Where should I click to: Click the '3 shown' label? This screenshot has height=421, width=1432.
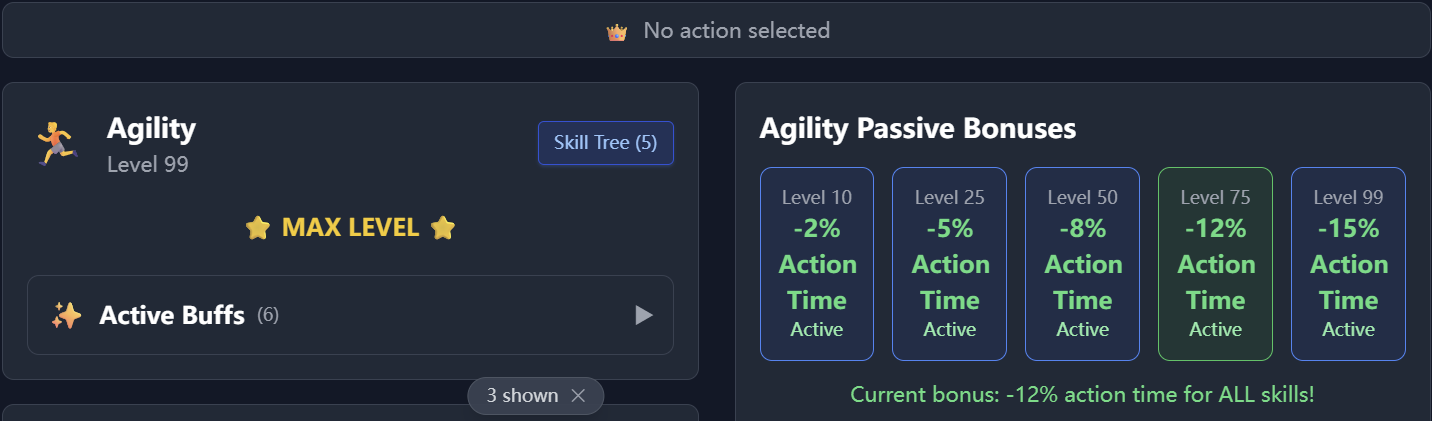click(x=522, y=396)
